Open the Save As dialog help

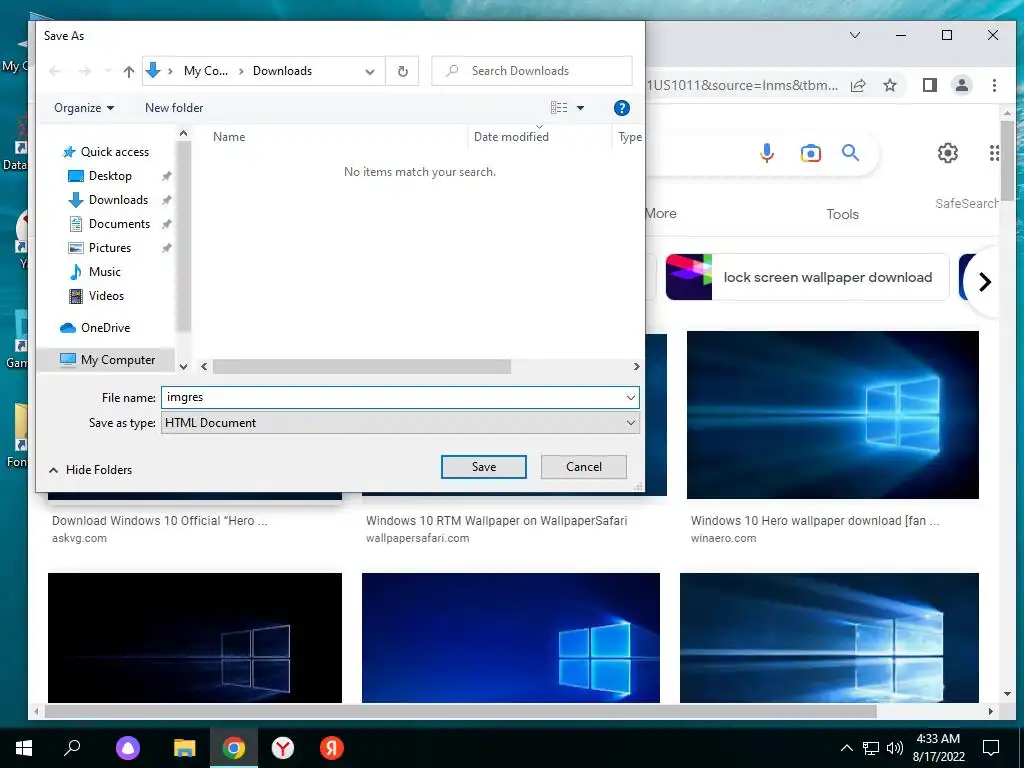pos(622,108)
